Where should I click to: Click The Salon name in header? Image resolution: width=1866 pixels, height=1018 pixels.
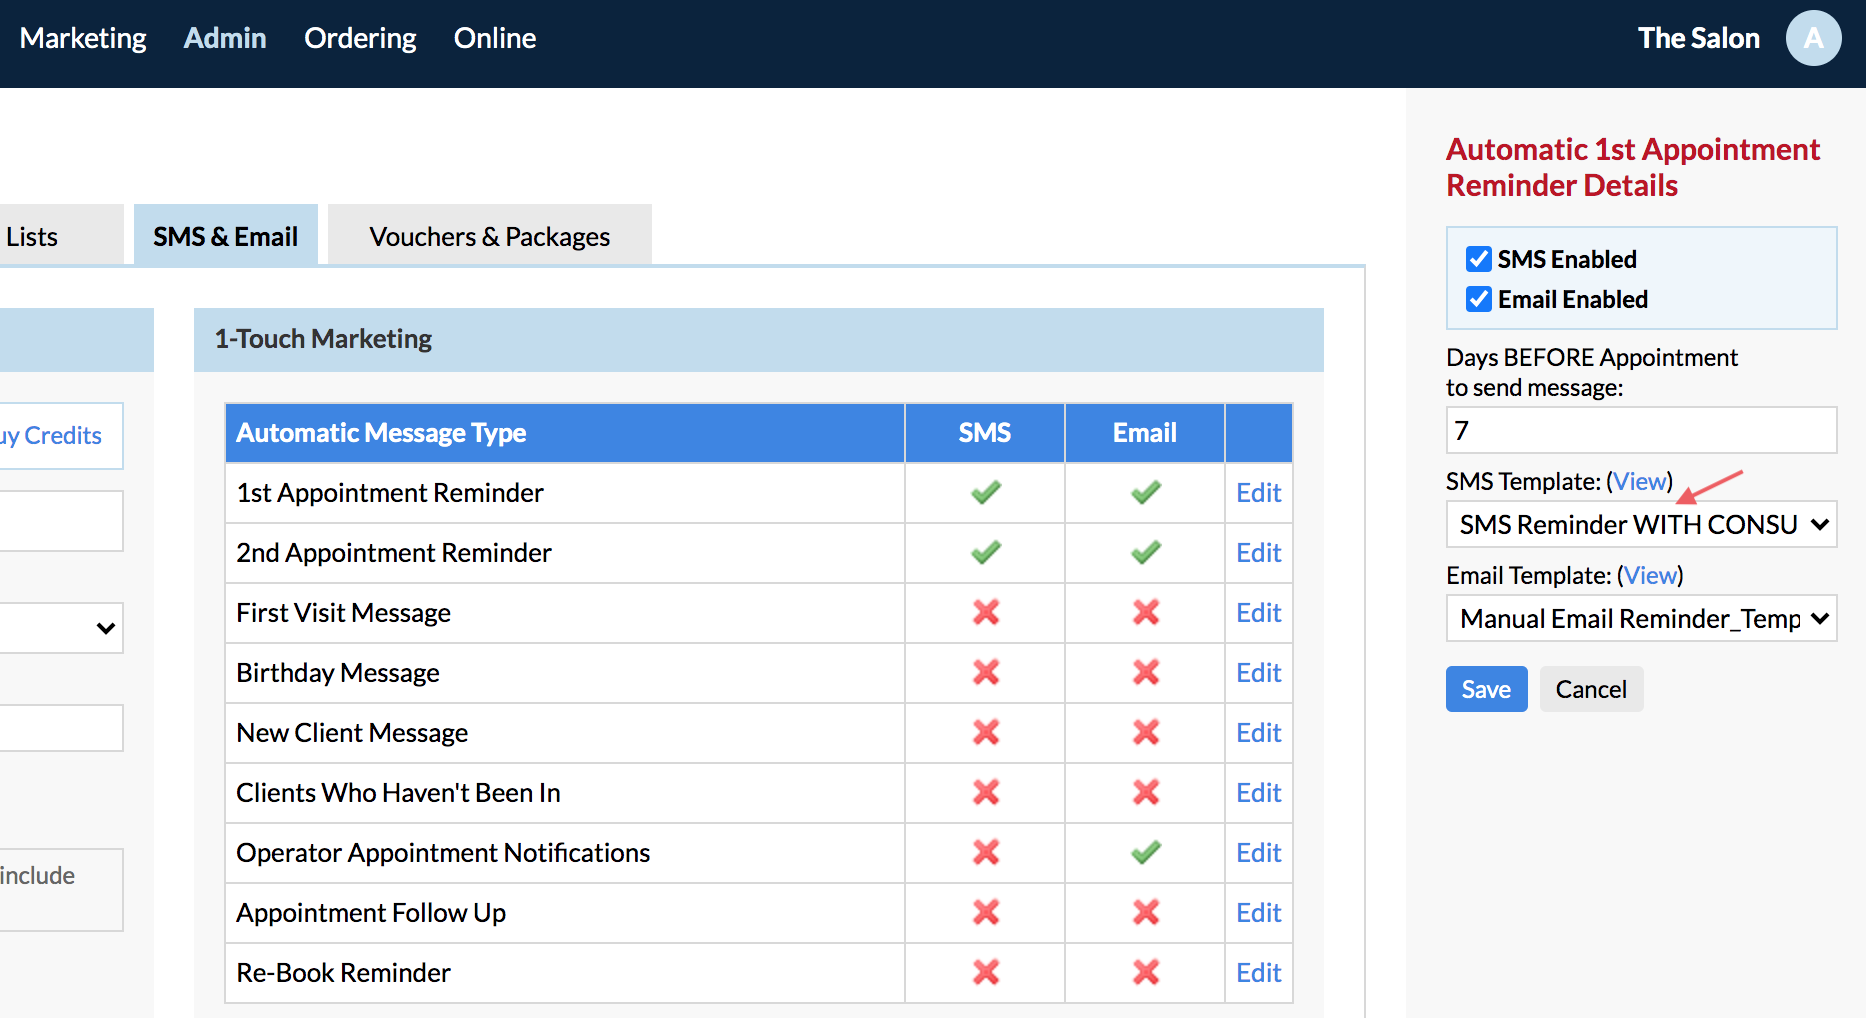tap(1698, 38)
